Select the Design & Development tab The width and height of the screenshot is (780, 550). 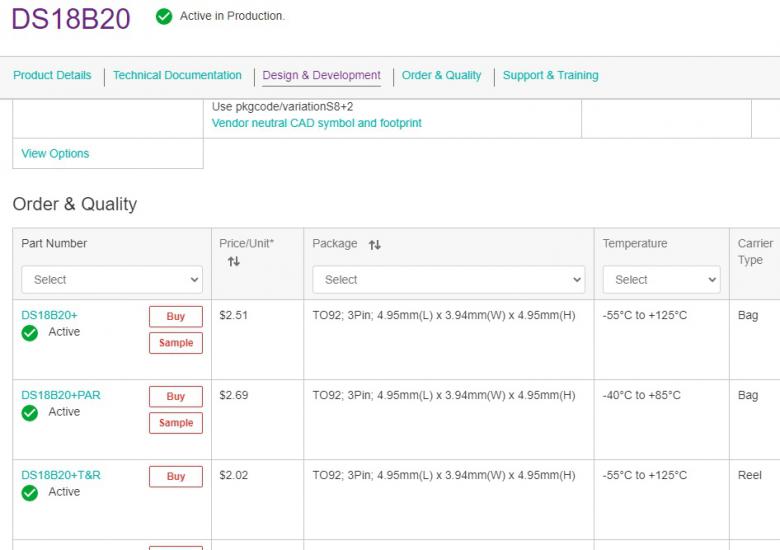point(321,76)
